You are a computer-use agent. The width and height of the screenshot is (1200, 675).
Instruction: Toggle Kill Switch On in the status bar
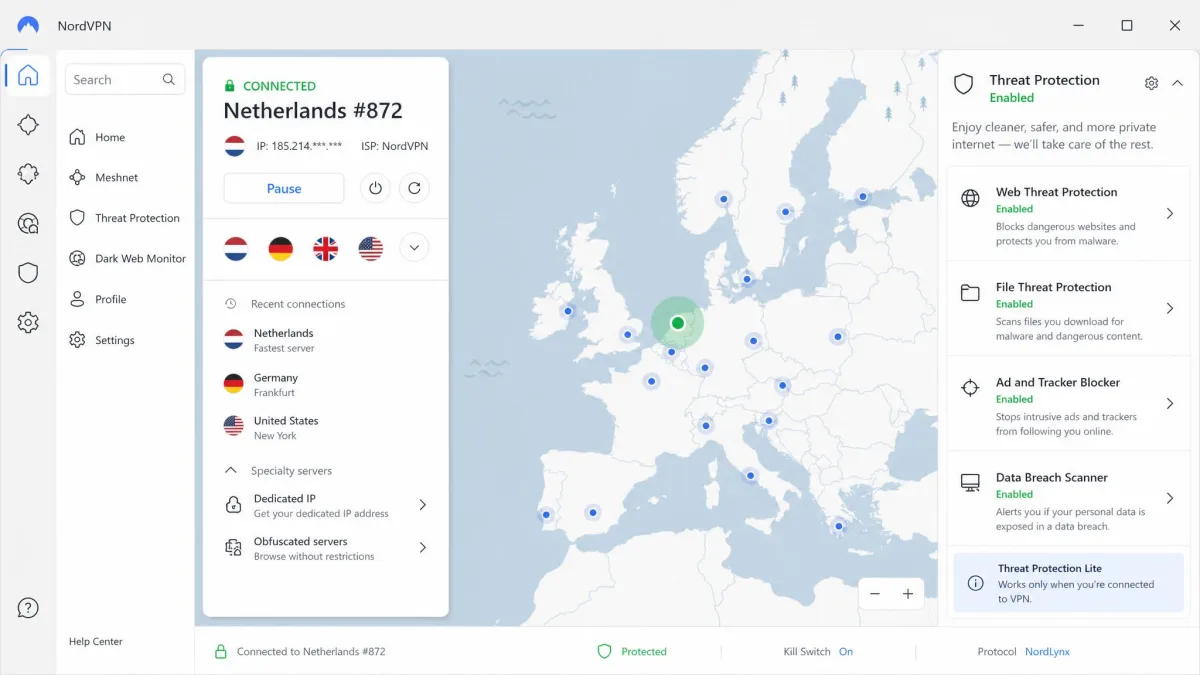(846, 652)
